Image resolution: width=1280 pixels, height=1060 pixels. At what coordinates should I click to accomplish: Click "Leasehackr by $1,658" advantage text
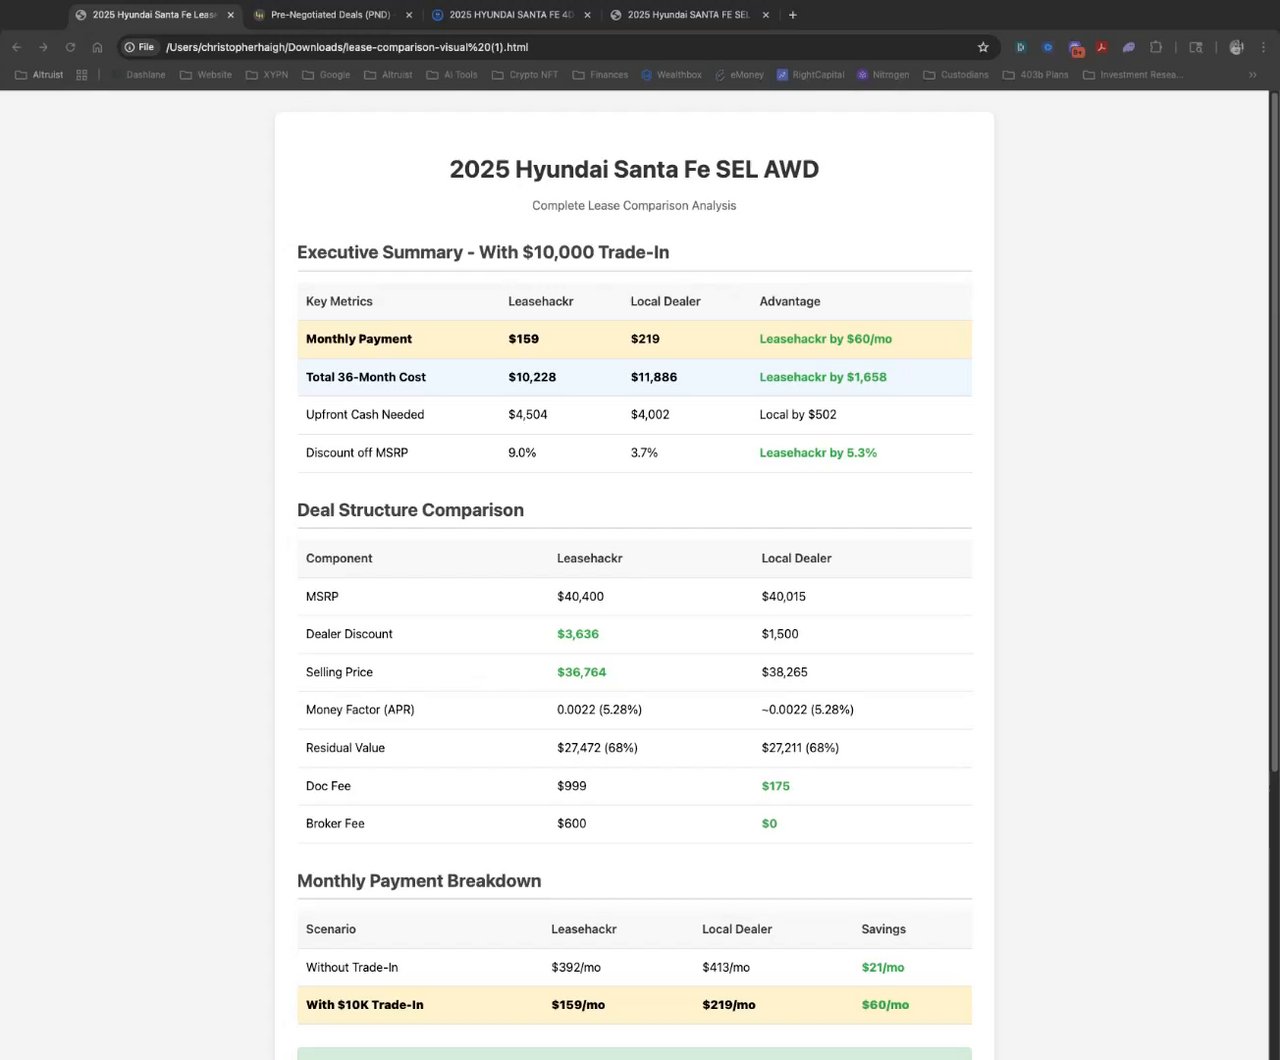pos(823,377)
